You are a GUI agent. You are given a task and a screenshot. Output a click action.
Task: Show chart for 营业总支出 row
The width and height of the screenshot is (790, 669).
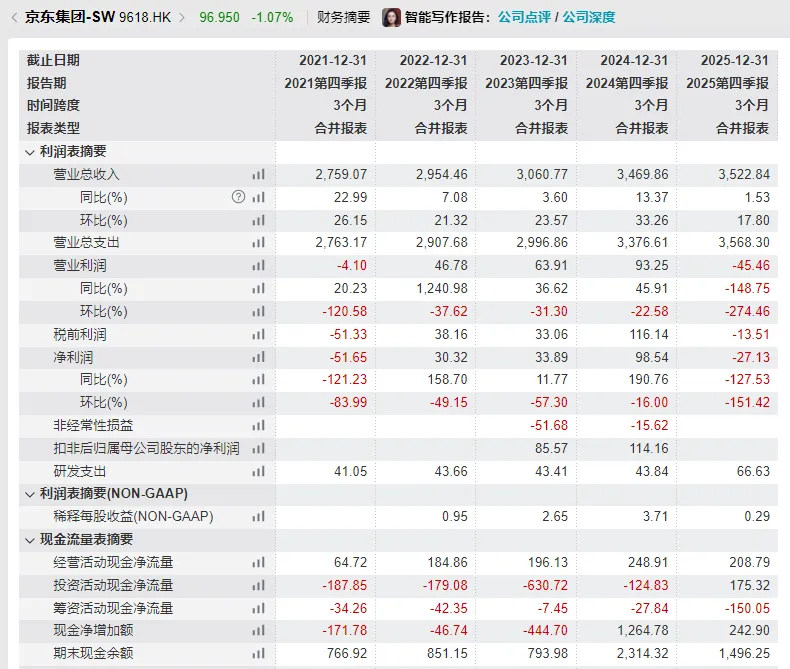(258, 242)
